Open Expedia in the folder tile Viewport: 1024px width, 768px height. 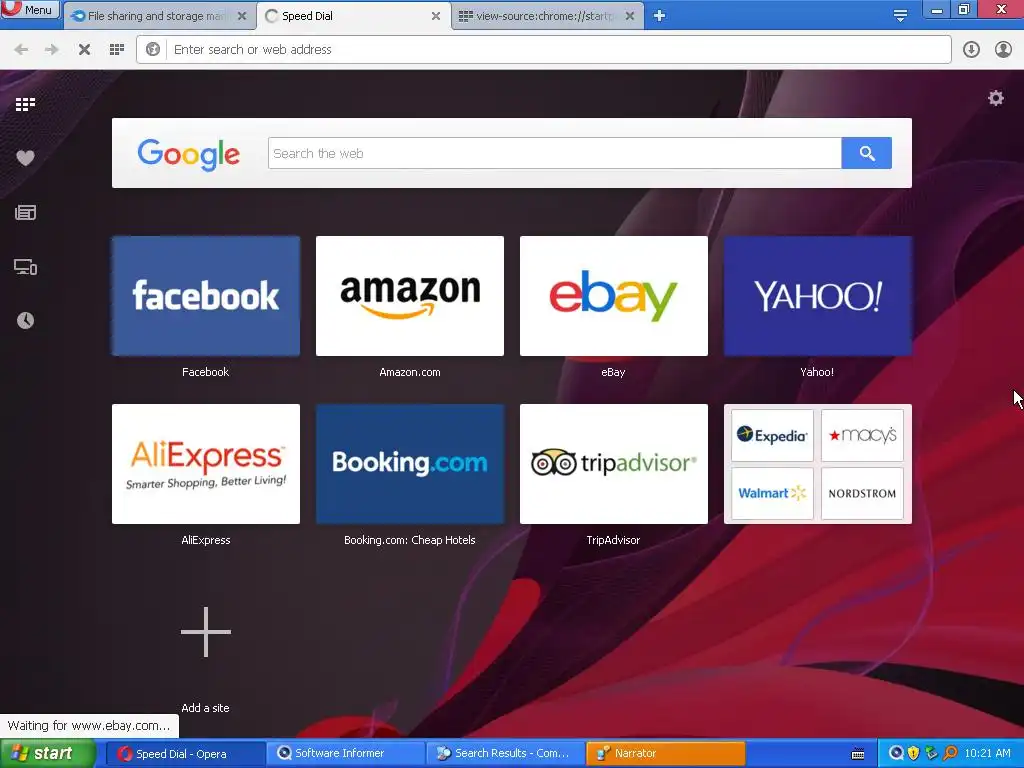coord(772,436)
